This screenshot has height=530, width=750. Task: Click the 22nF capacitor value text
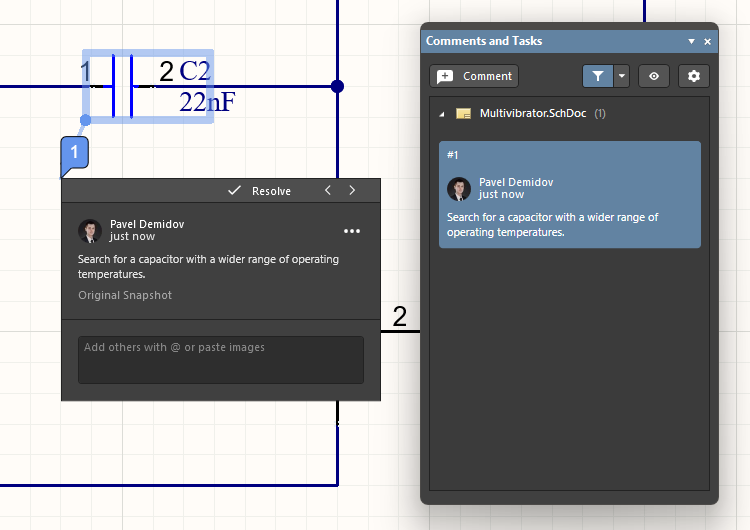207,101
